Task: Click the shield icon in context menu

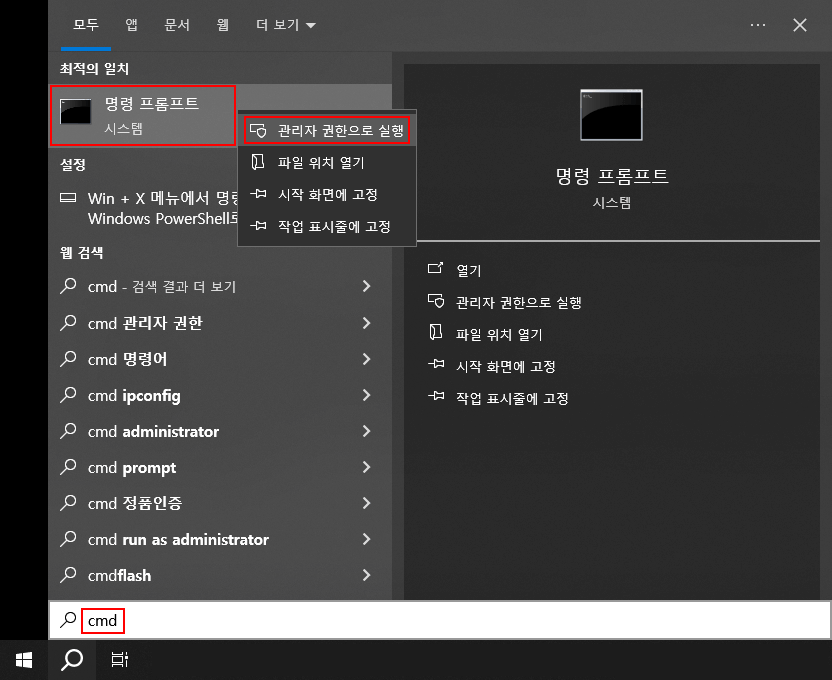Action: coord(258,130)
